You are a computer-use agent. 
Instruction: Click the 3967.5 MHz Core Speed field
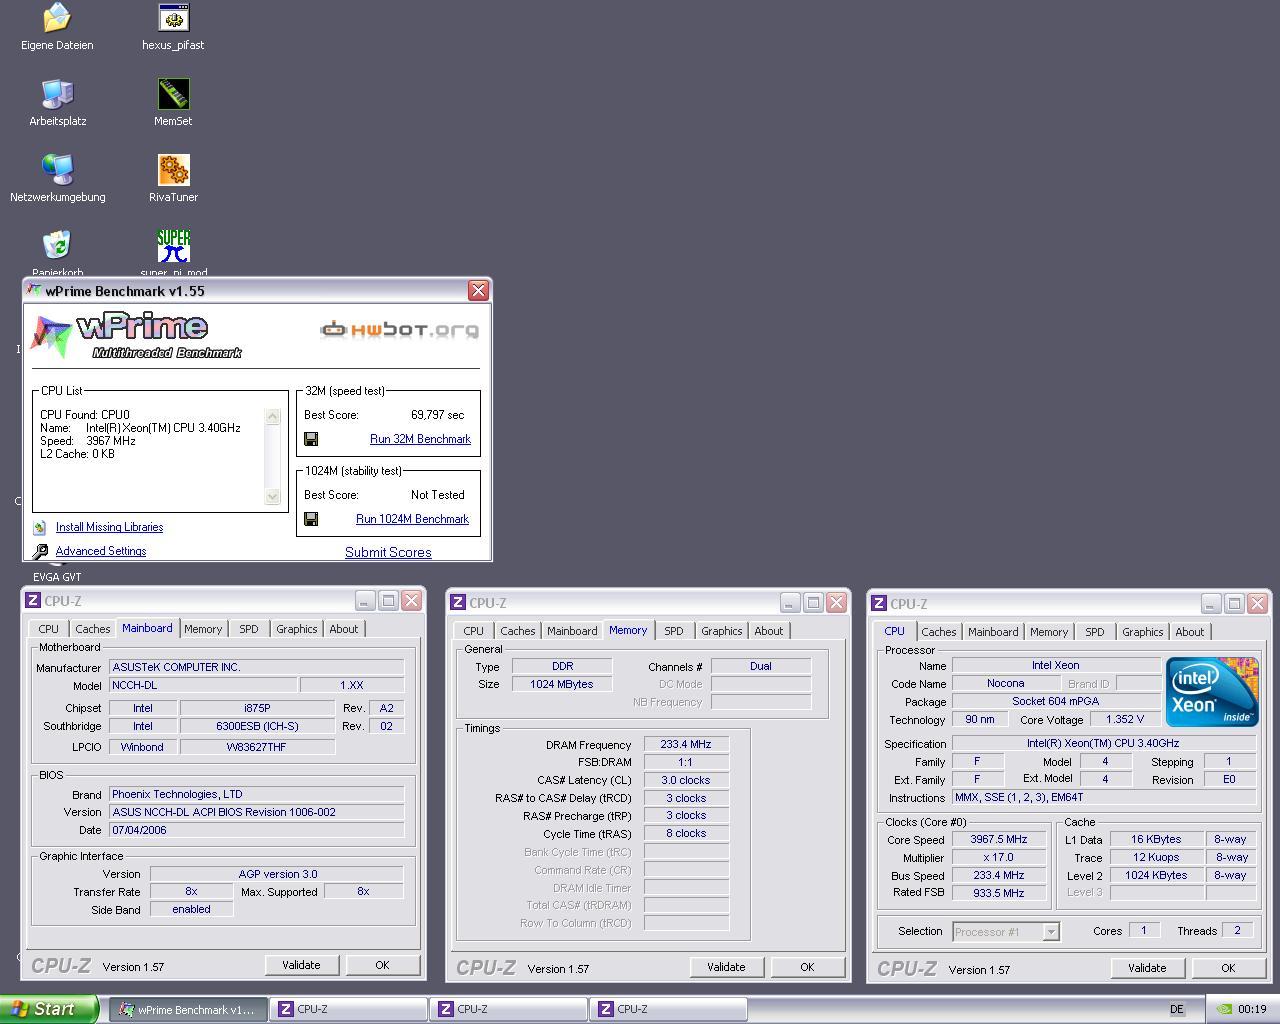[998, 840]
